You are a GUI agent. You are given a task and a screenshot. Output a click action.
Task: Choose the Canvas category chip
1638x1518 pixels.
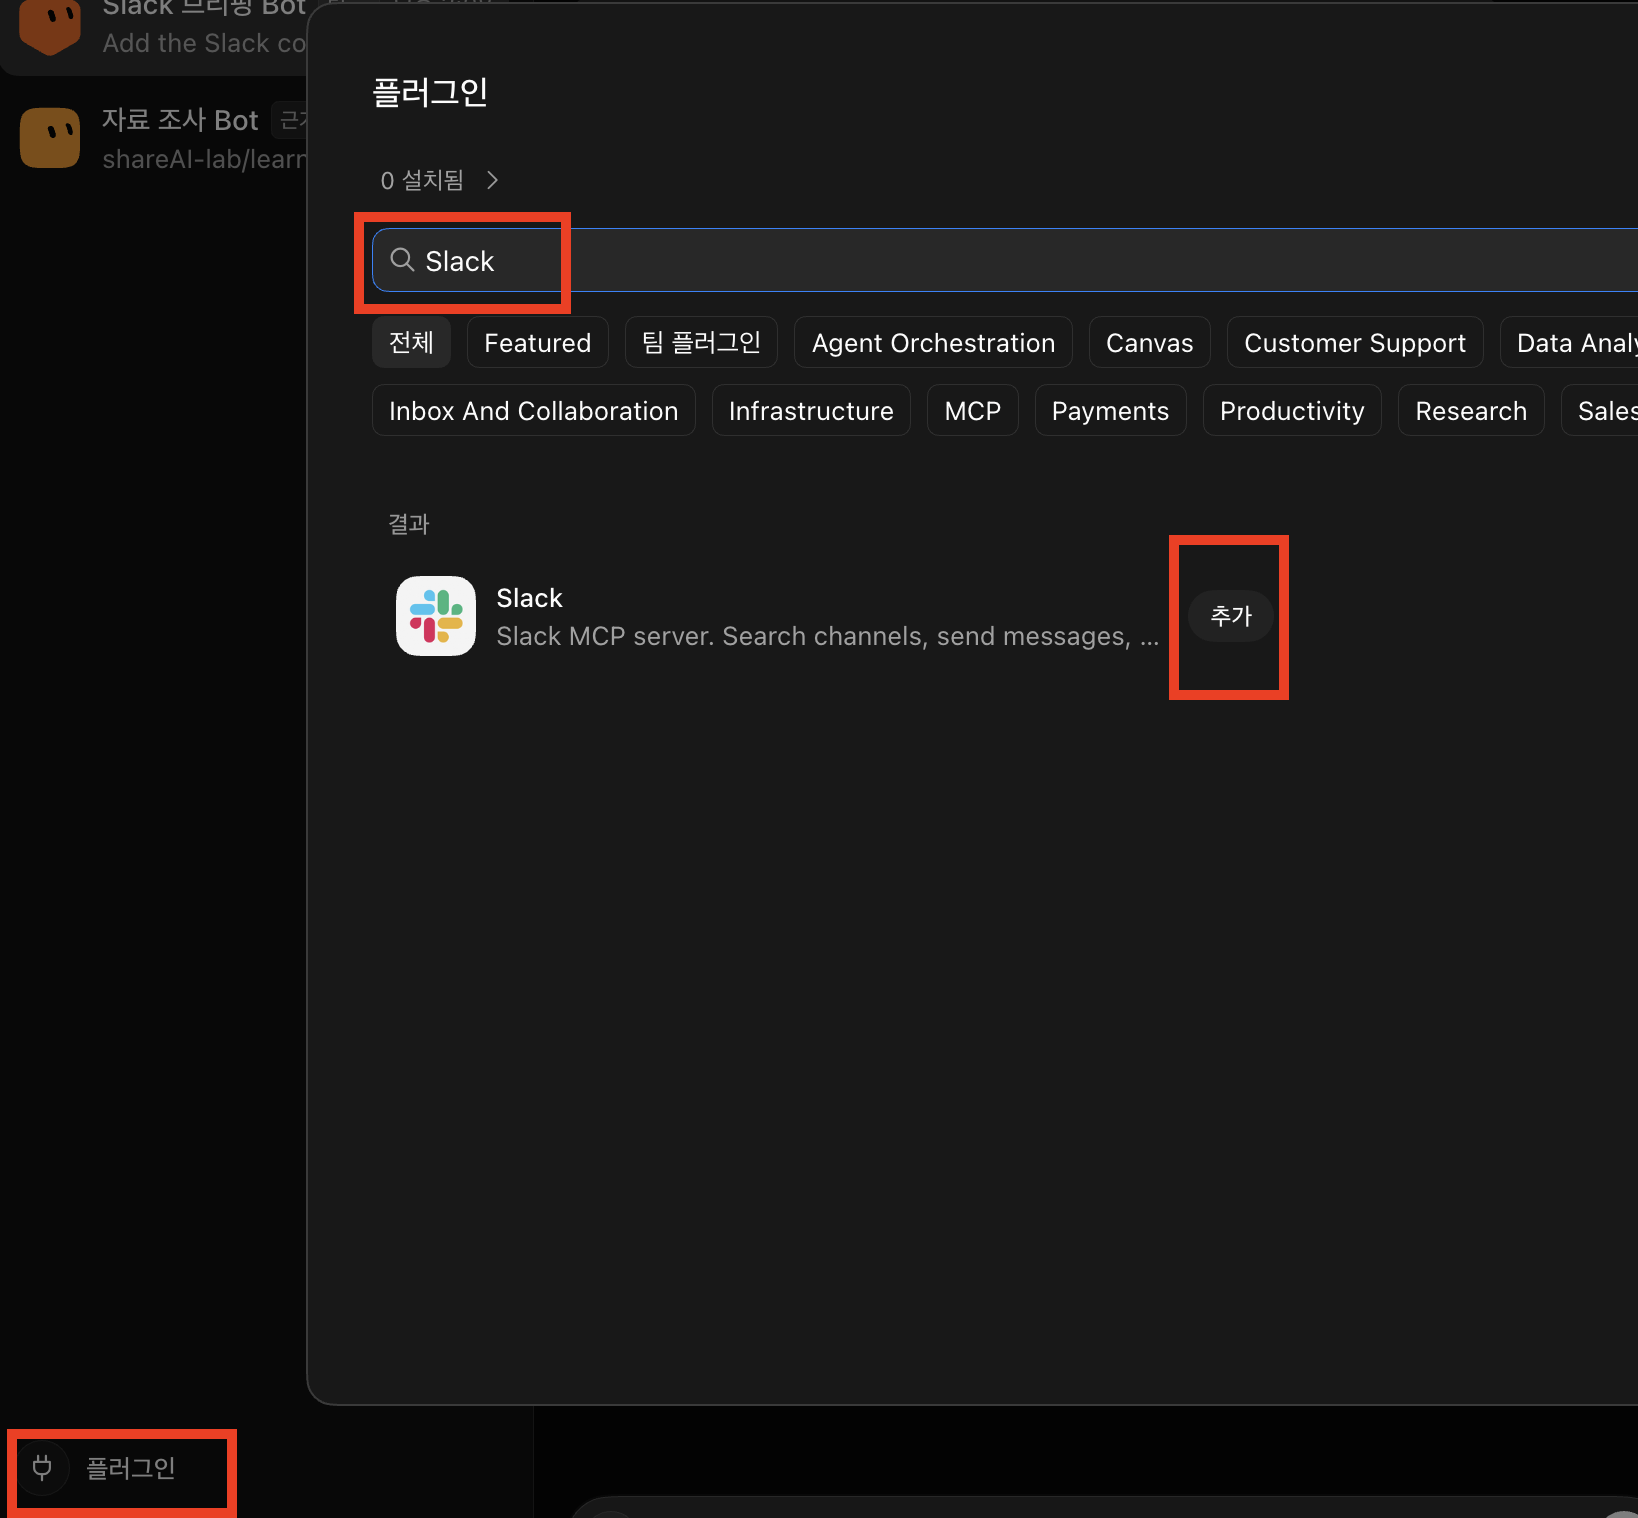1150,343
